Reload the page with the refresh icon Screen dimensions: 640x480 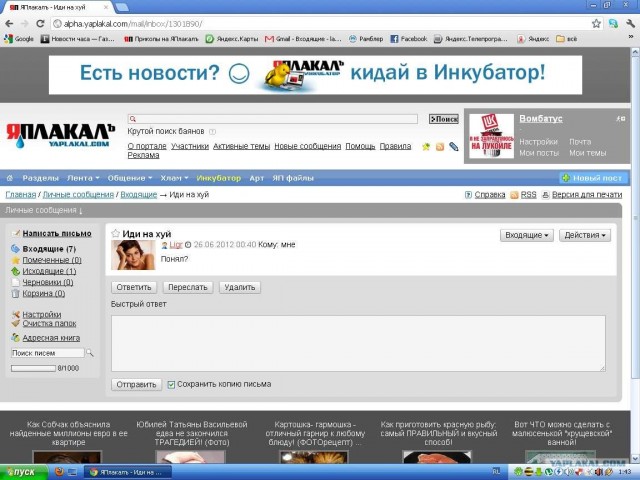(40, 24)
